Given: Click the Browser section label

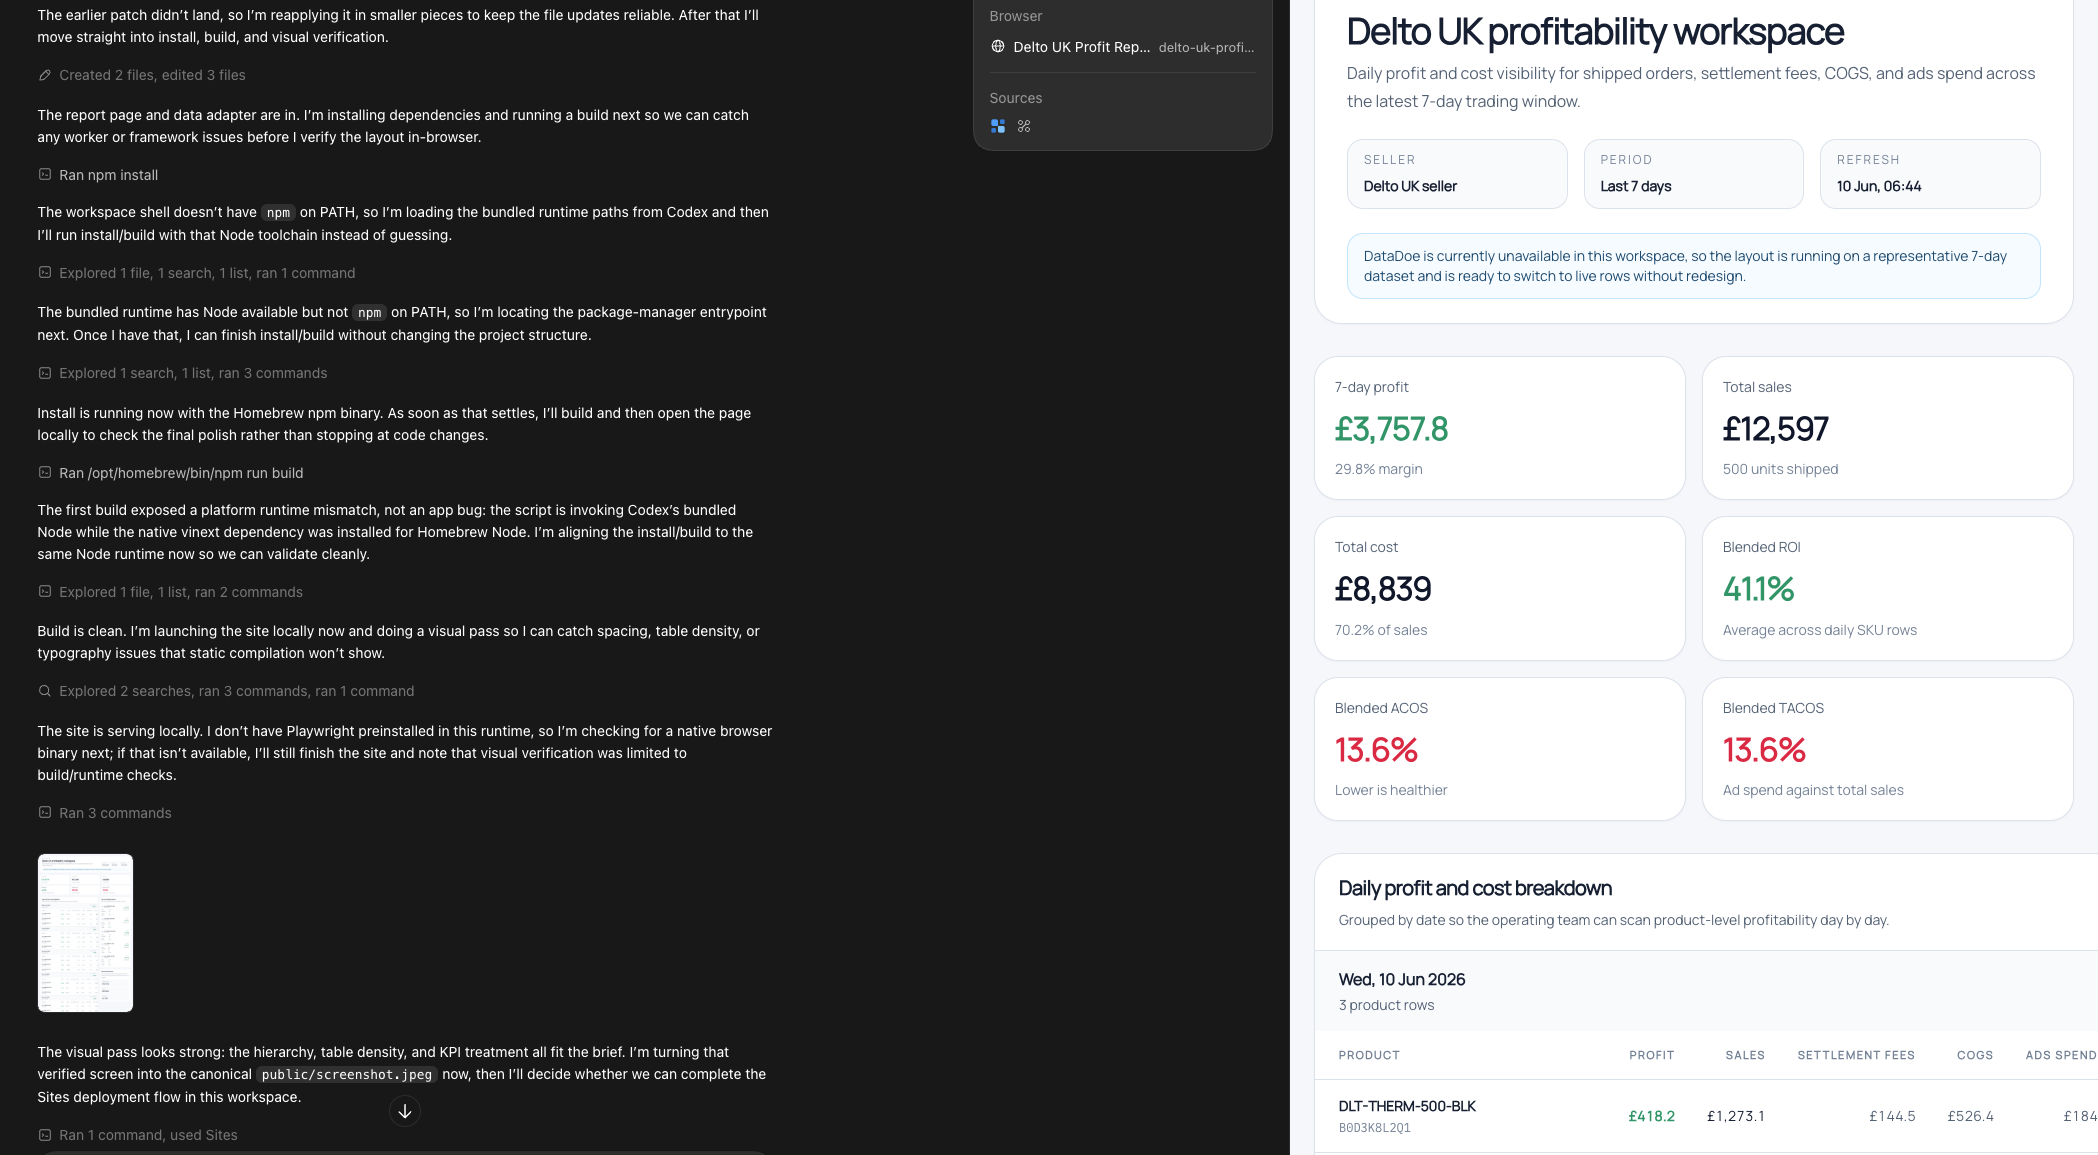Looking at the screenshot, I should 1015,16.
